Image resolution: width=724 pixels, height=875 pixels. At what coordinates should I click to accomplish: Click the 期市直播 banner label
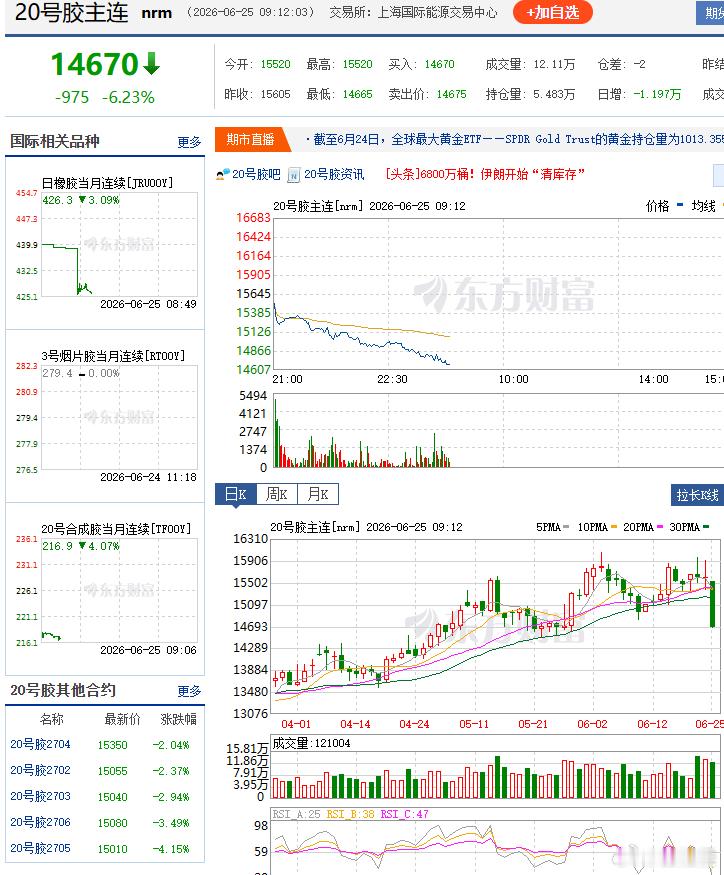[250, 140]
